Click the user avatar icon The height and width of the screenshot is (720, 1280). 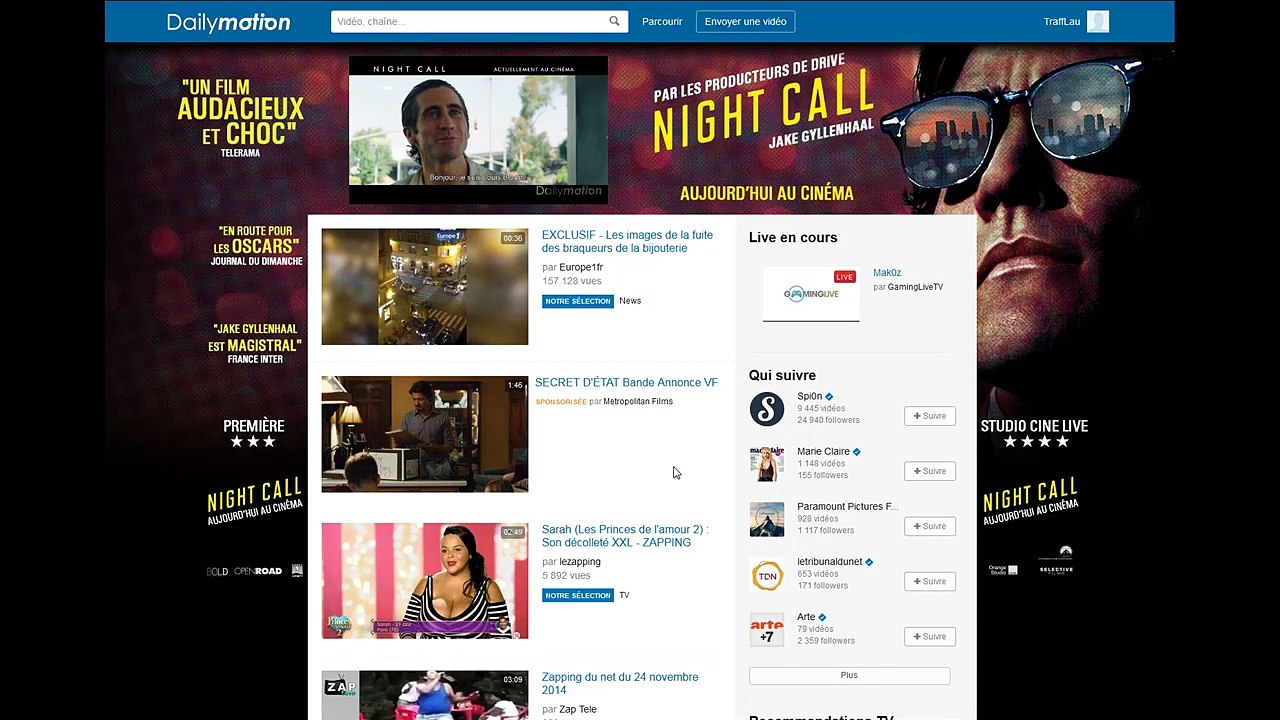coord(1098,22)
